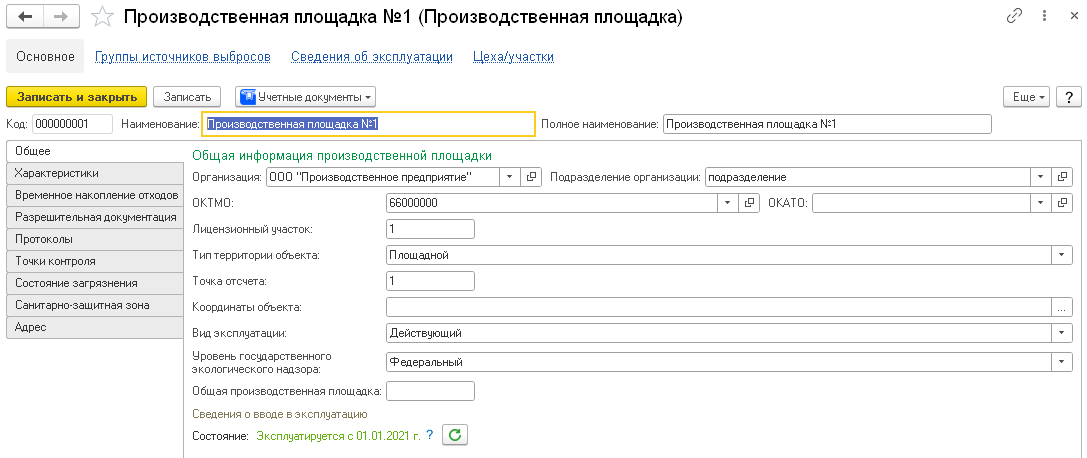Open the Организация record with its open button
The image size is (1087, 458).
tap(532, 177)
